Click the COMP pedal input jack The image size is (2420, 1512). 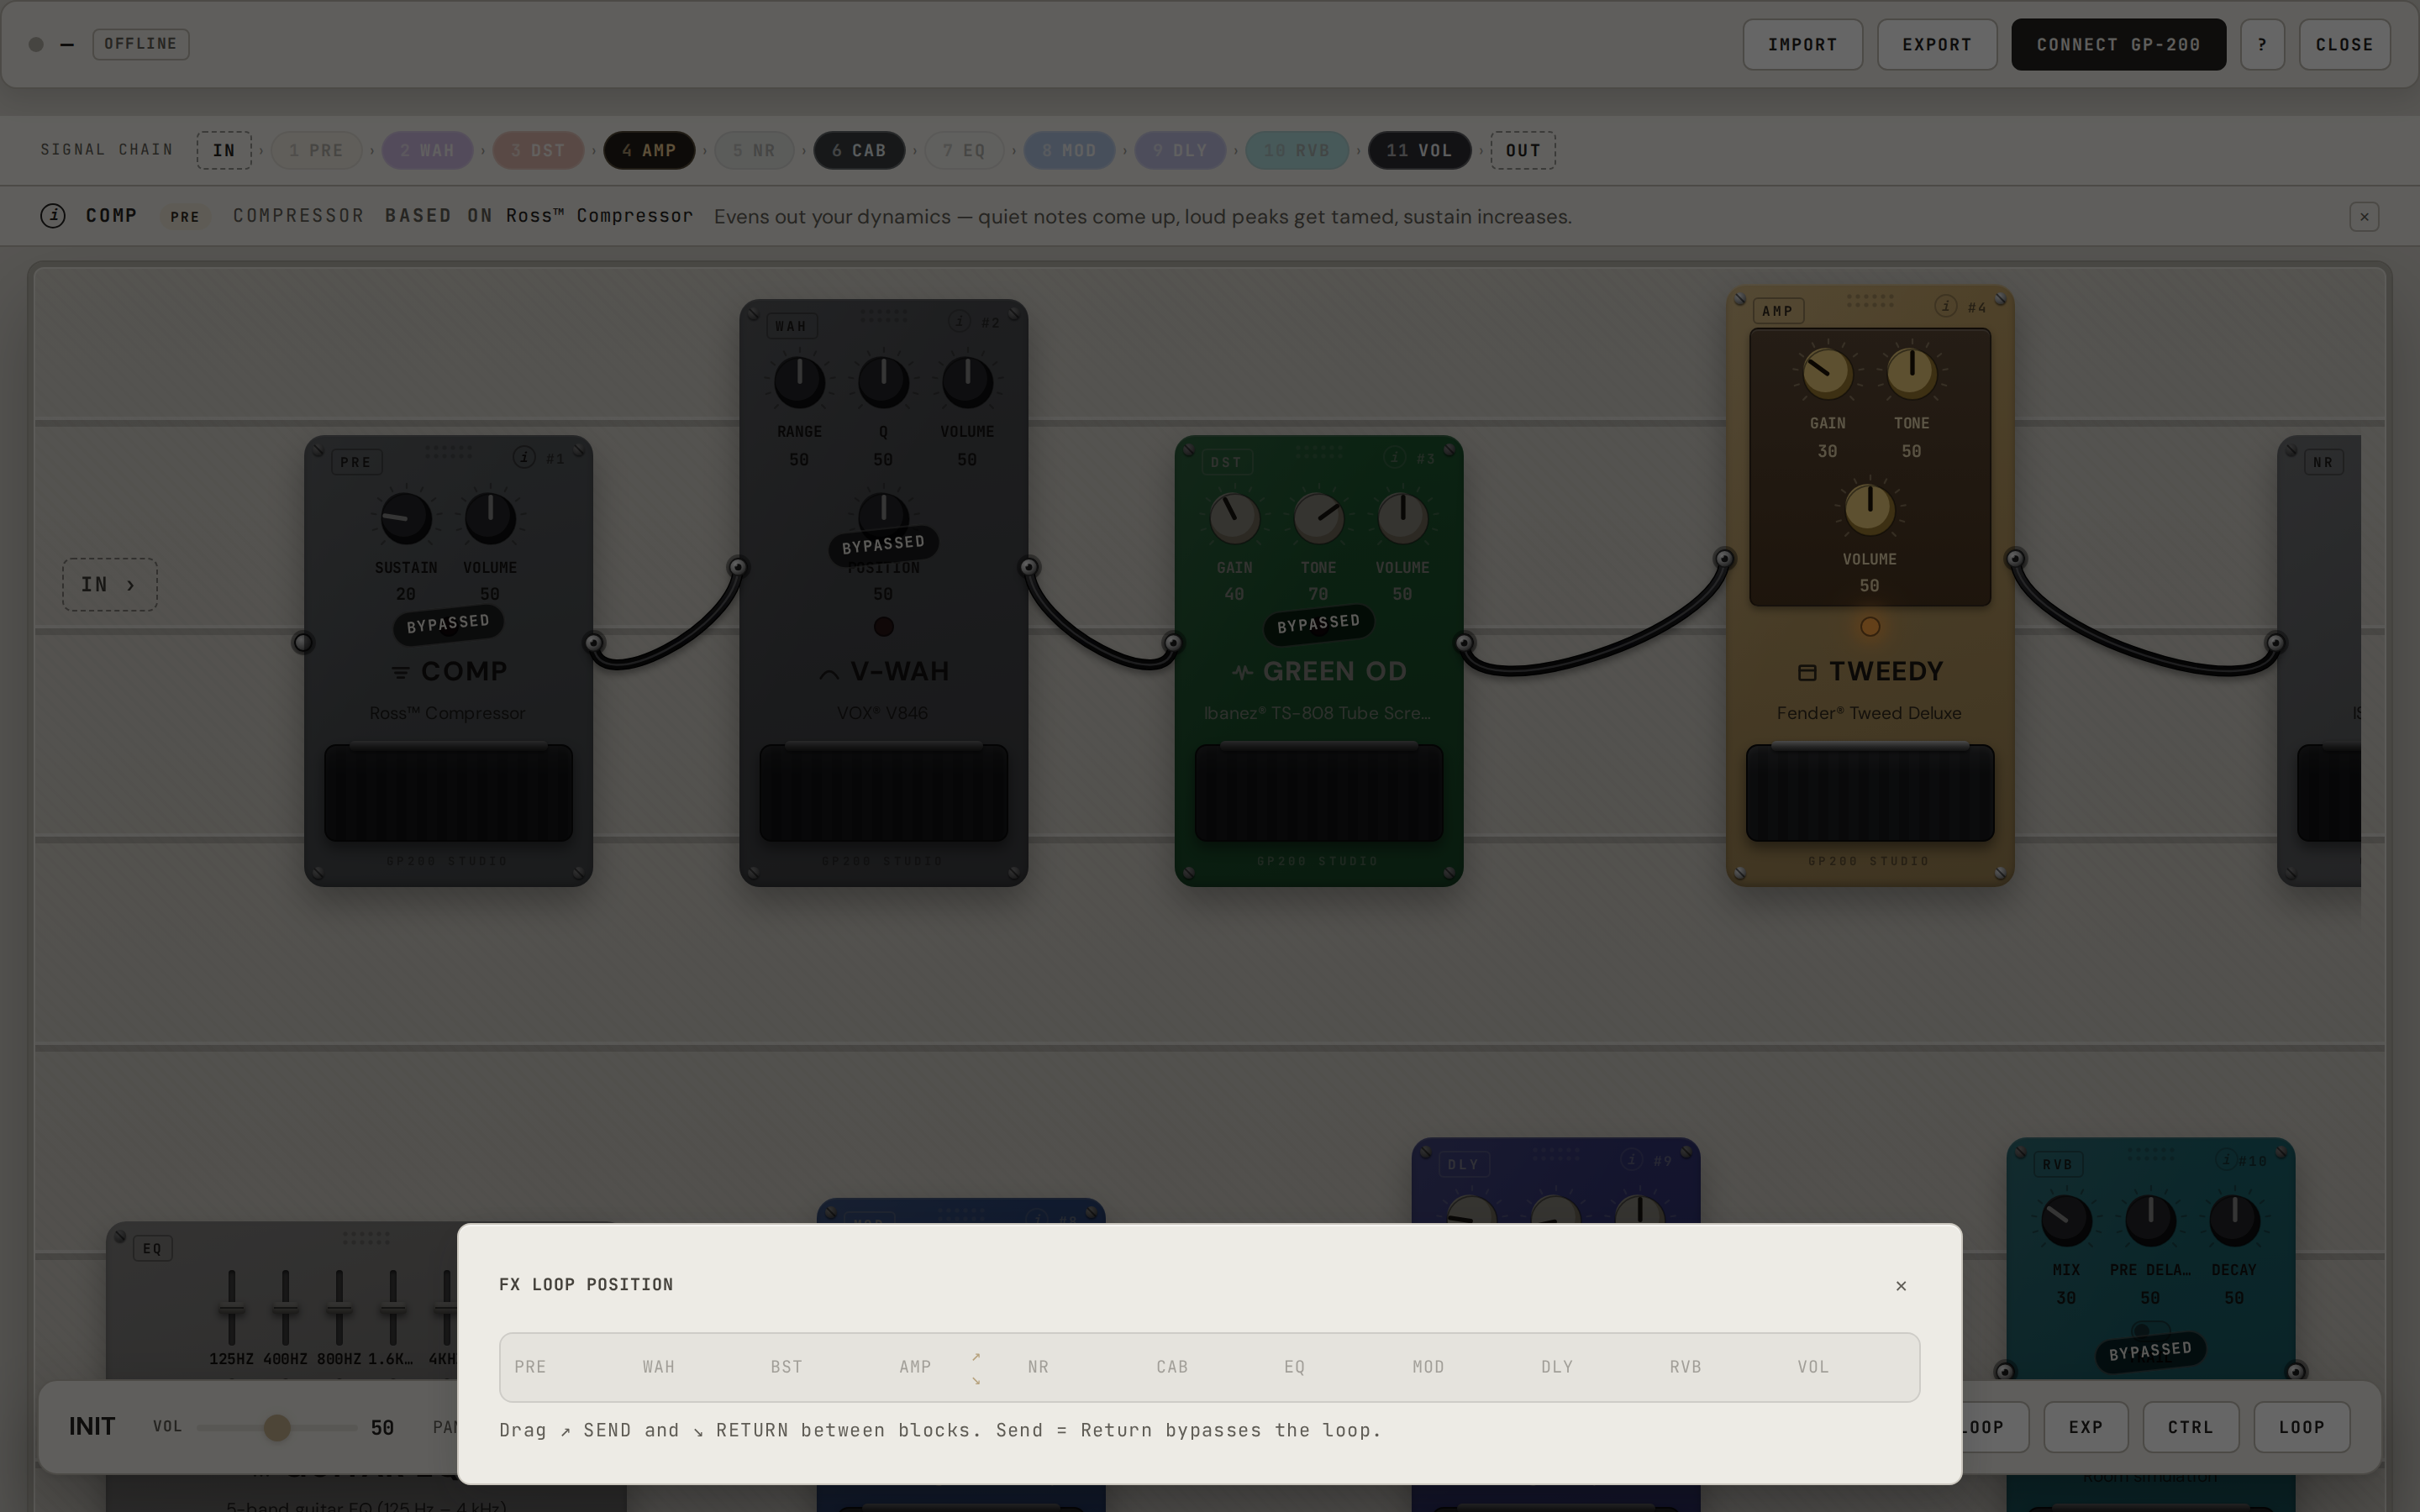(x=303, y=642)
